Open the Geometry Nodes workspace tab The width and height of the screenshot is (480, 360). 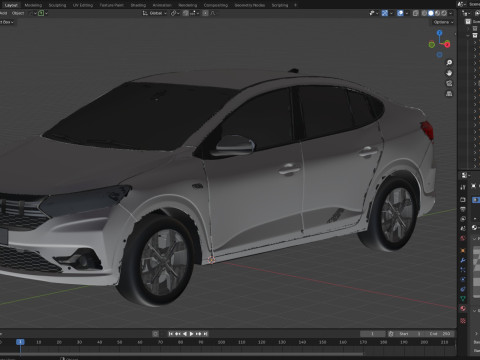[250, 5]
